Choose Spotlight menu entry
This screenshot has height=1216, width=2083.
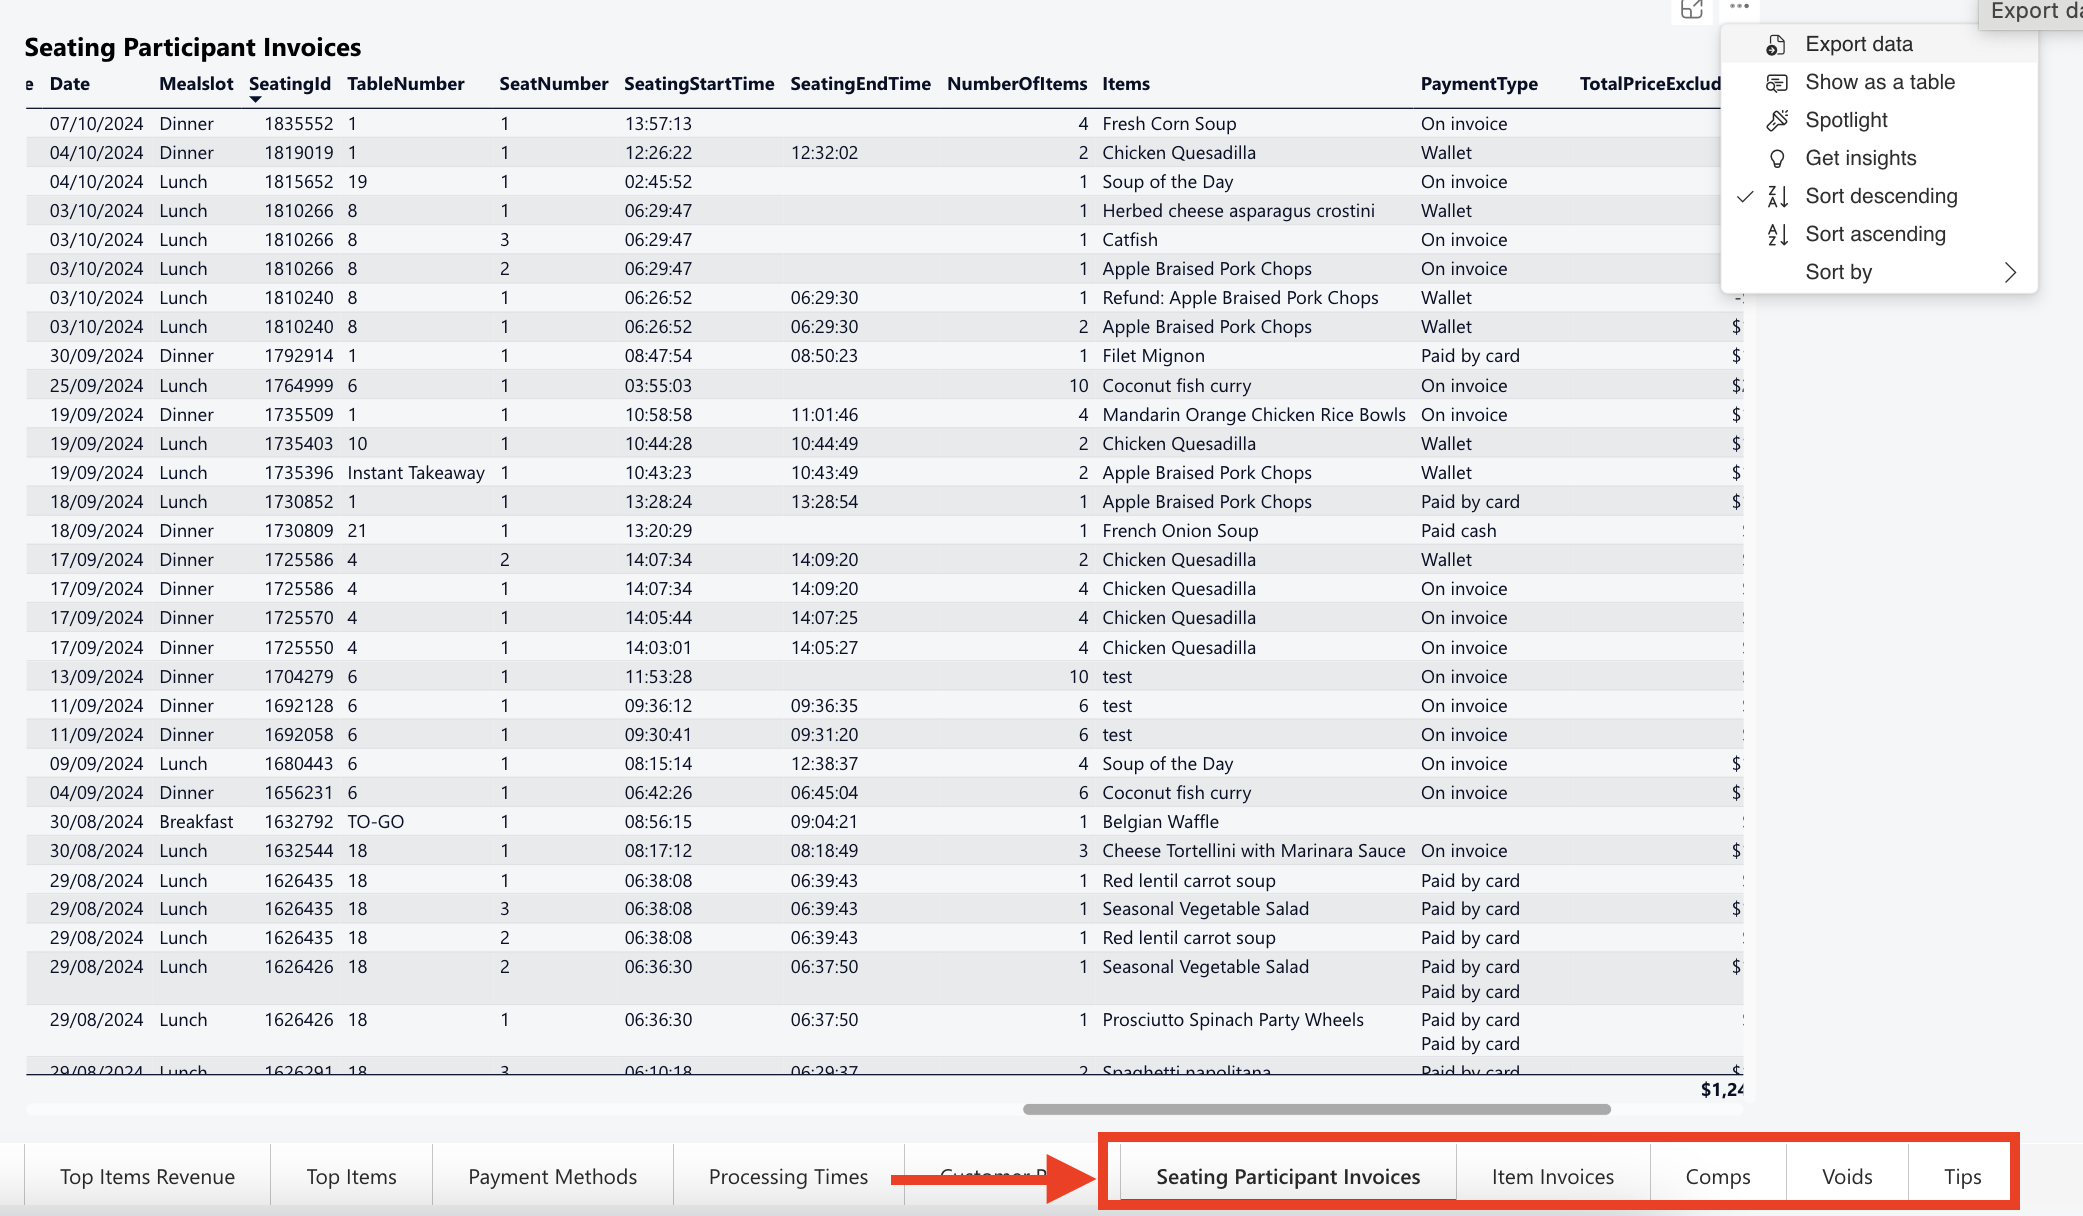click(1879, 120)
